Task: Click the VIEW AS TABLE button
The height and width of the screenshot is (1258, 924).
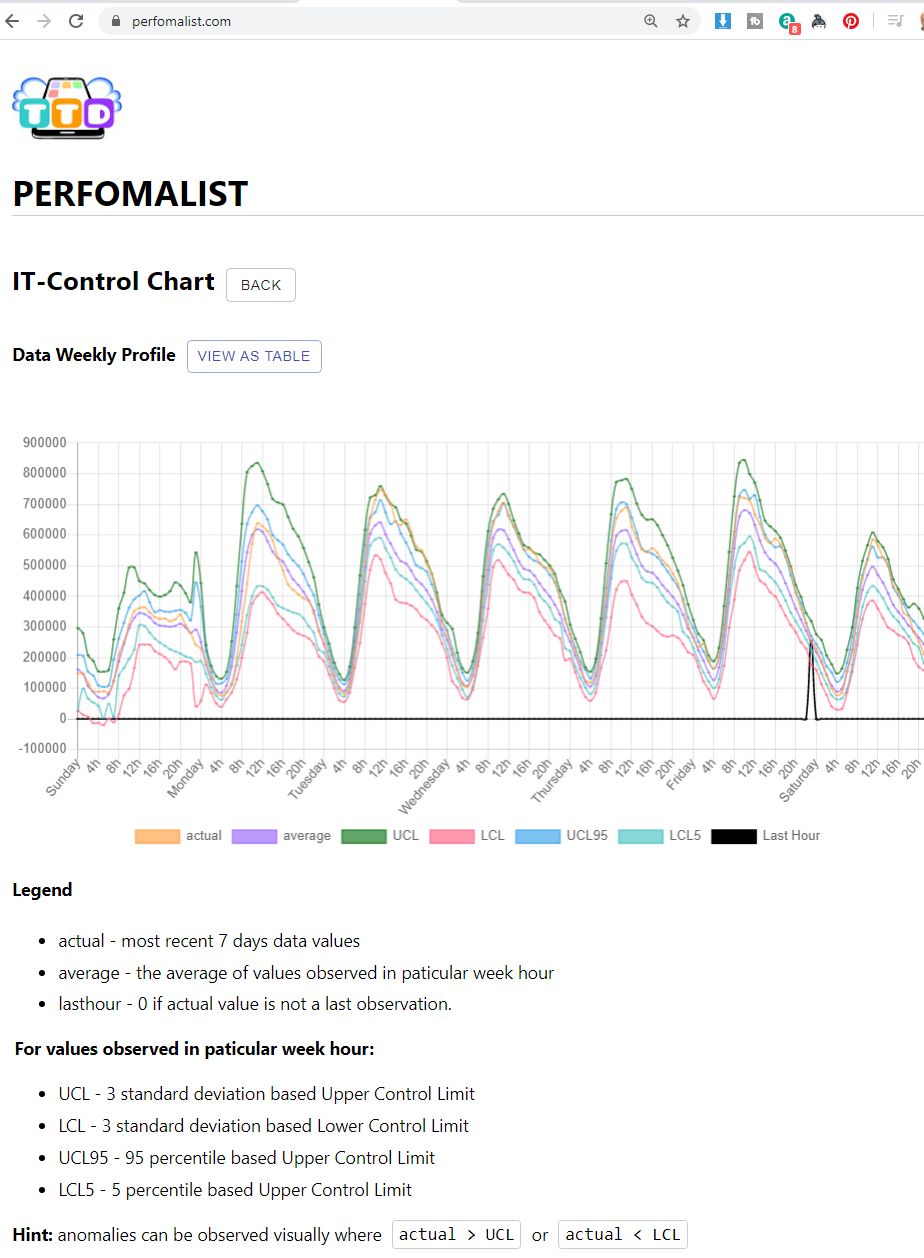Action: [254, 356]
